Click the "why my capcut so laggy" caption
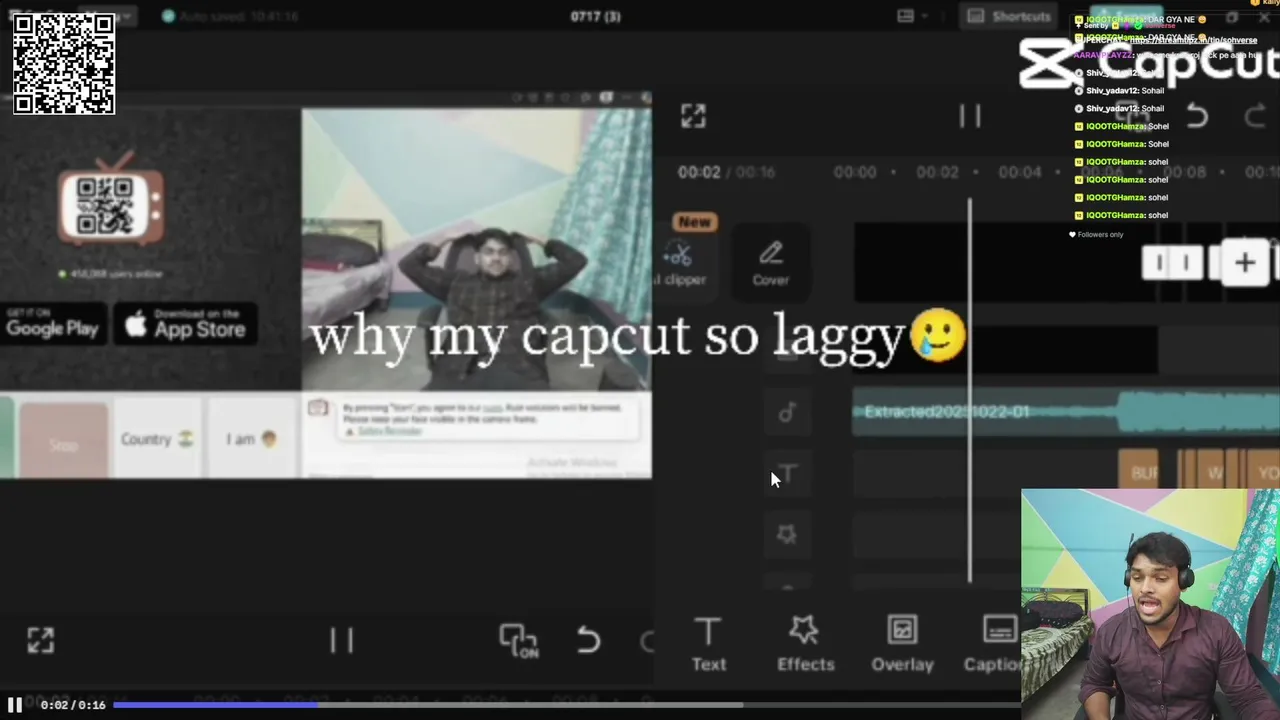The width and height of the screenshot is (1280, 720). 638,336
